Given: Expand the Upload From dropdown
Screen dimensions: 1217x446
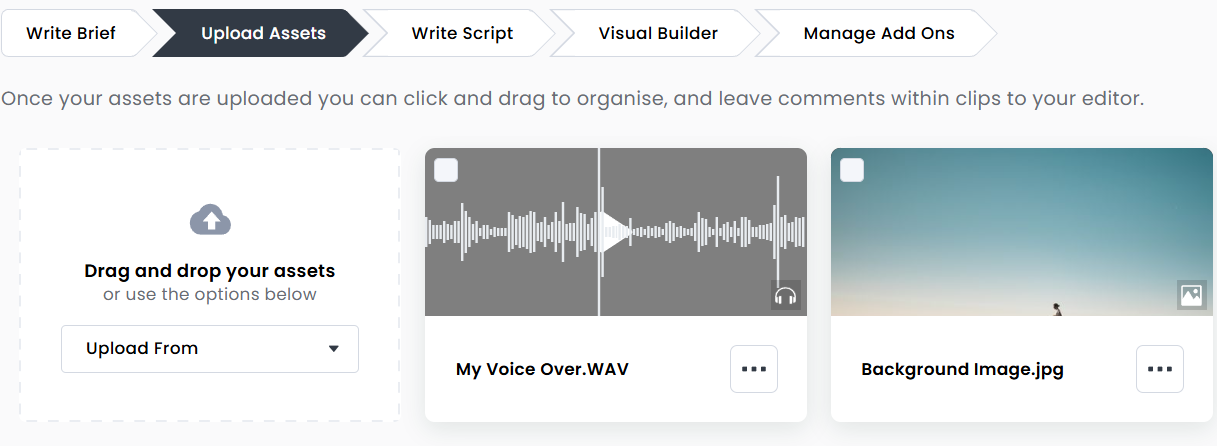Looking at the screenshot, I should click(x=210, y=349).
